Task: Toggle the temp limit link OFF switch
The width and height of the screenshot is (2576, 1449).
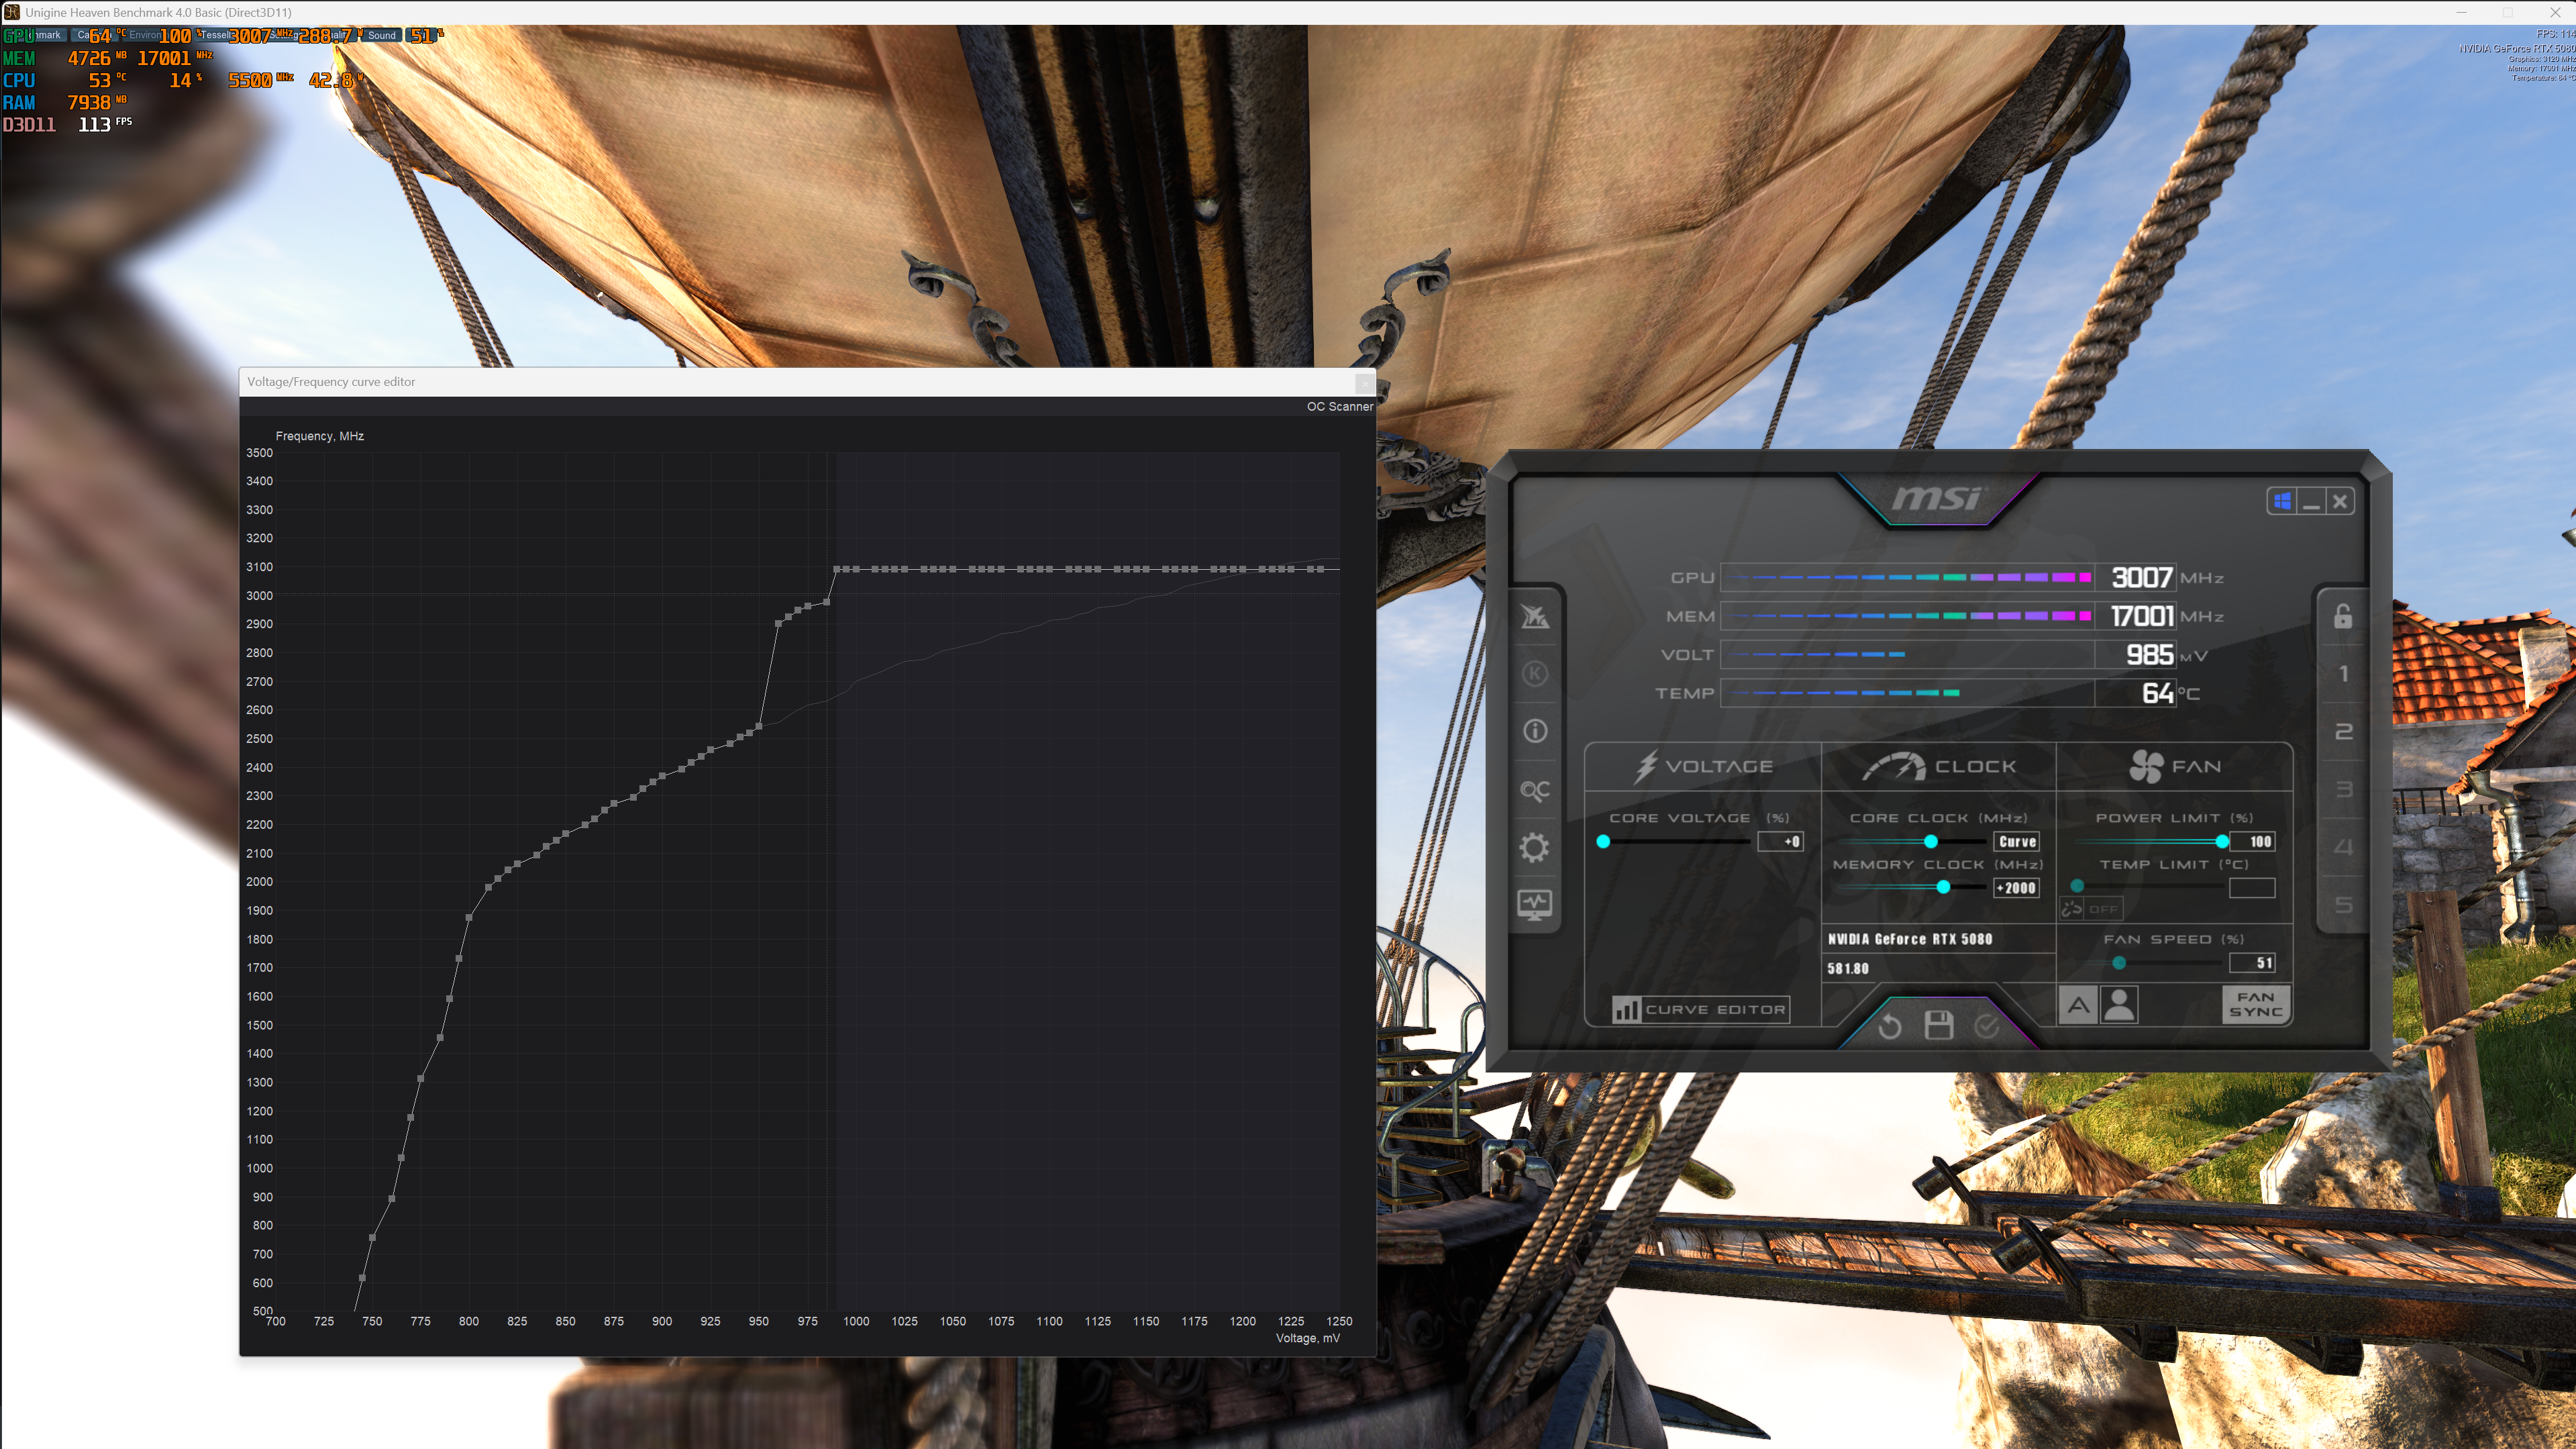Action: coord(2091,909)
